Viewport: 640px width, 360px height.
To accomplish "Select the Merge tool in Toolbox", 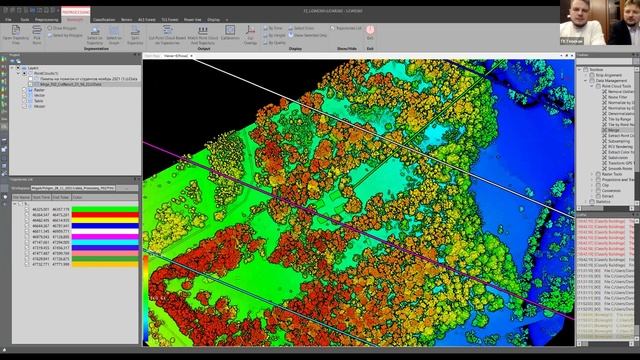I will 611,130.
